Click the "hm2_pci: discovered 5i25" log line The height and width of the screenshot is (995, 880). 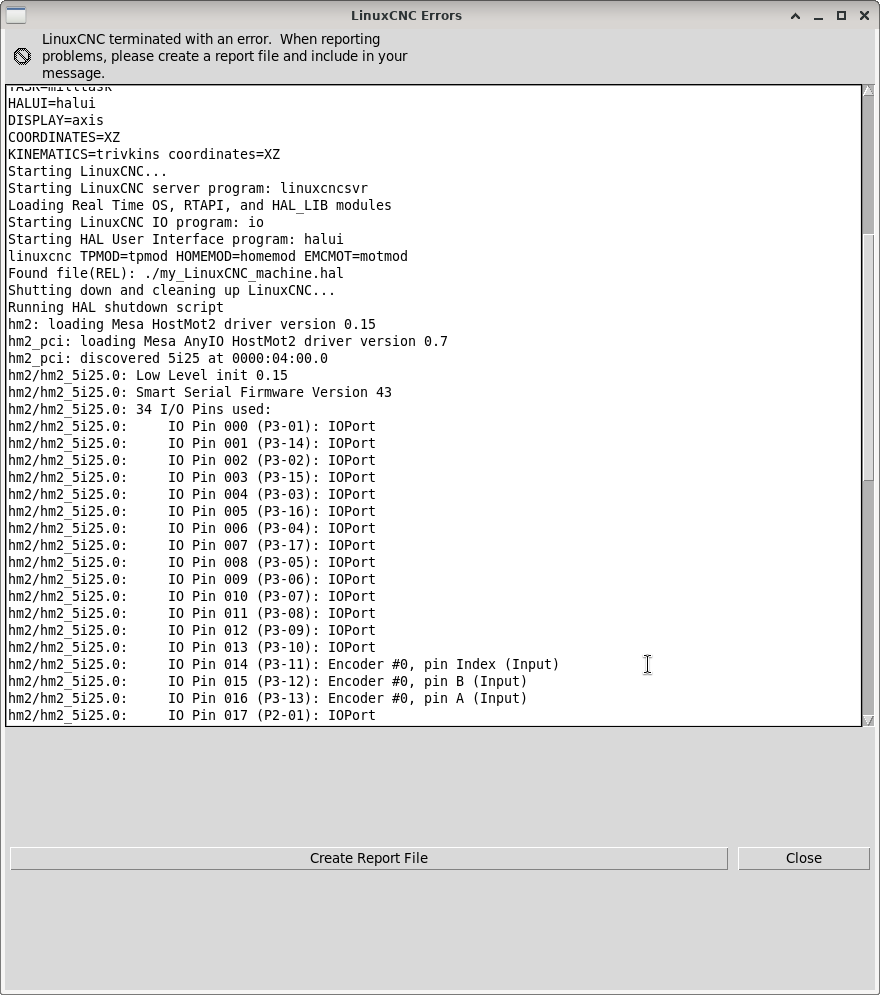[167, 358]
